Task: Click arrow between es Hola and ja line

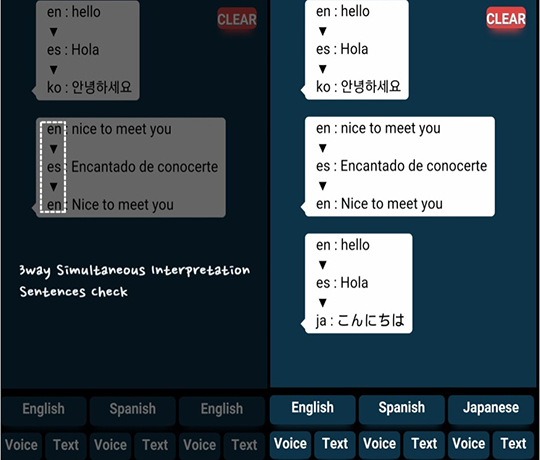Action: (x=322, y=303)
